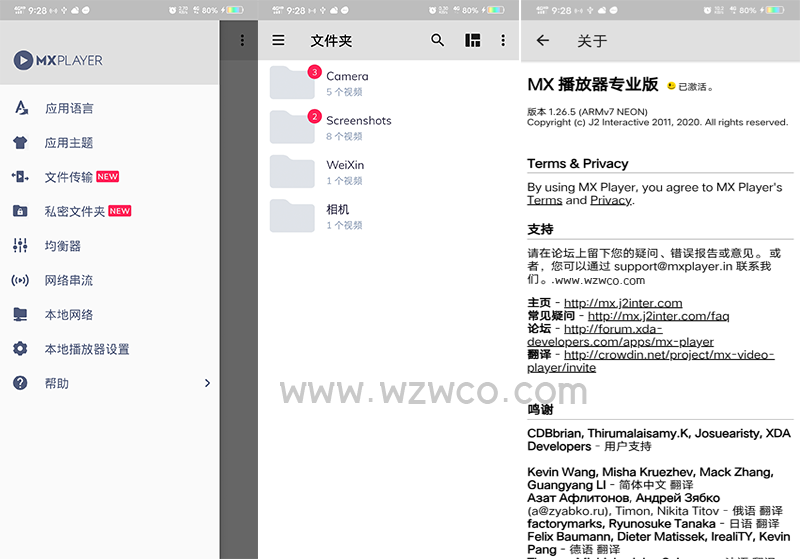Open App Language menu entry
The image size is (800, 559).
point(69,108)
